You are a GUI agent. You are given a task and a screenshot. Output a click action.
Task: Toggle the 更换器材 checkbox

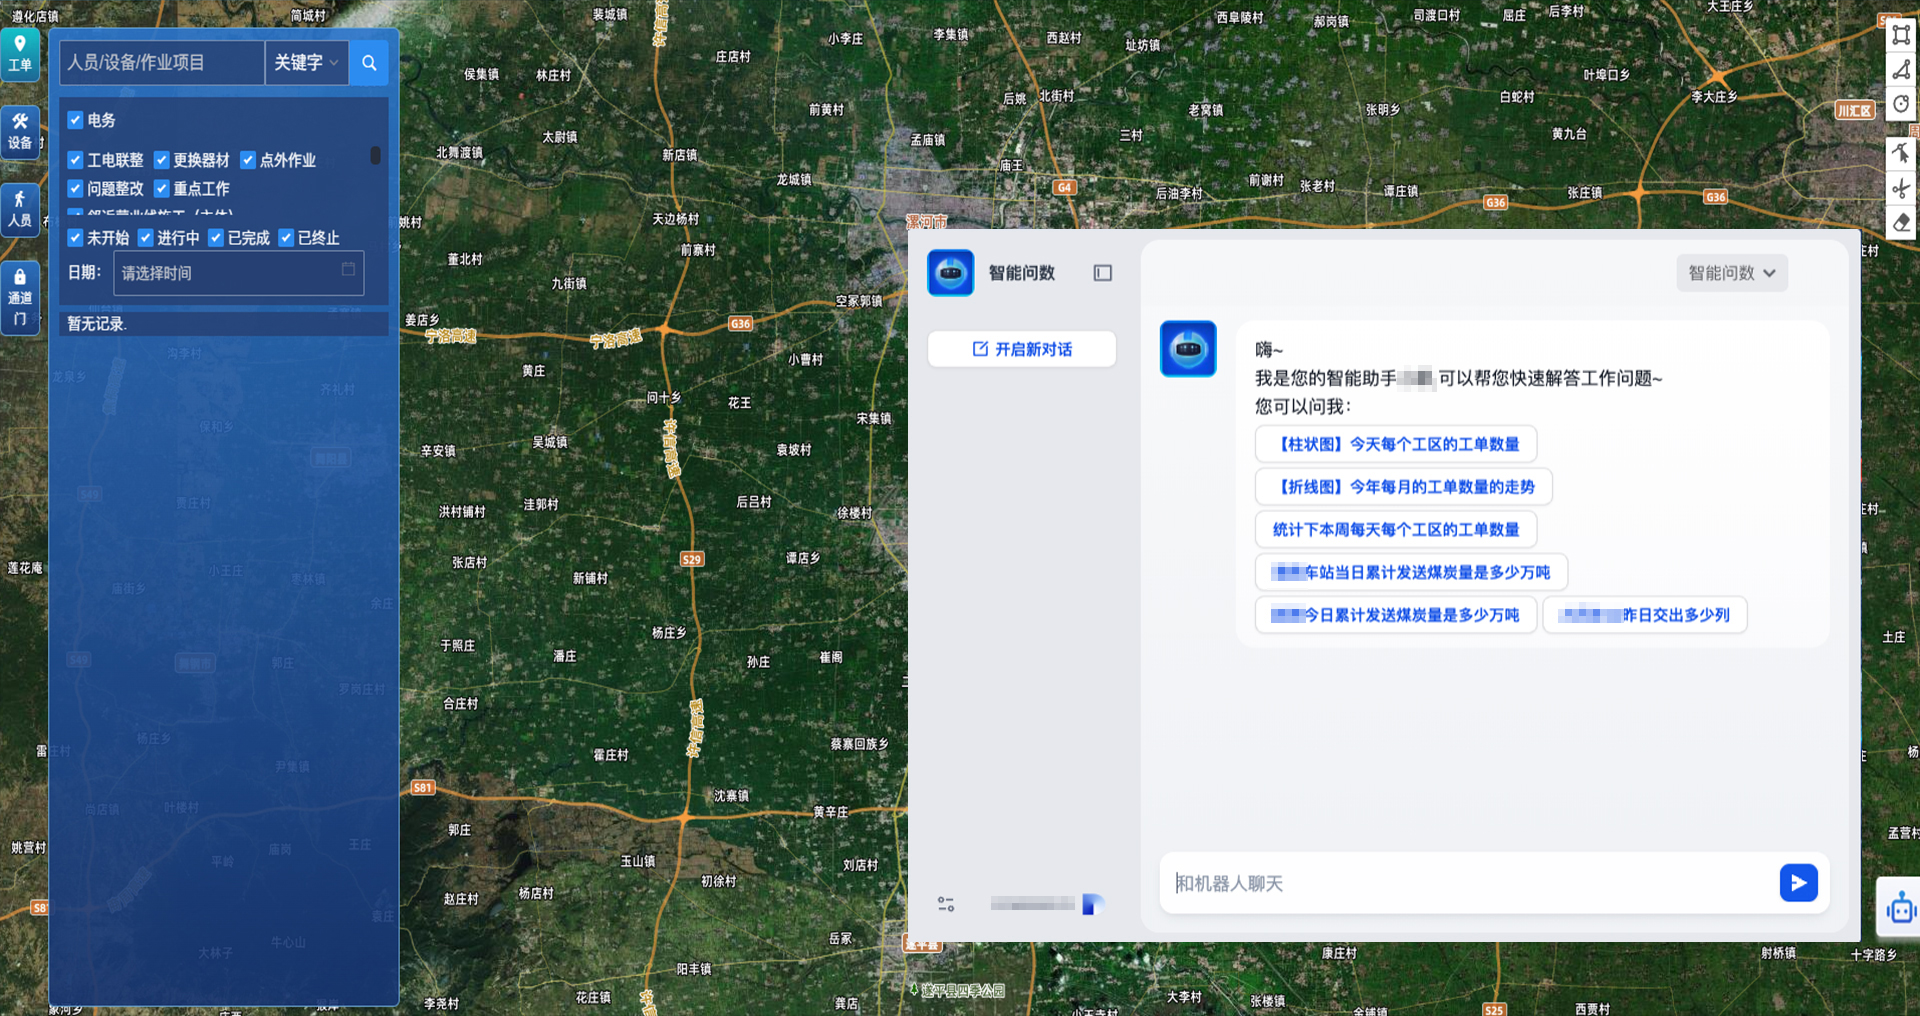162,160
